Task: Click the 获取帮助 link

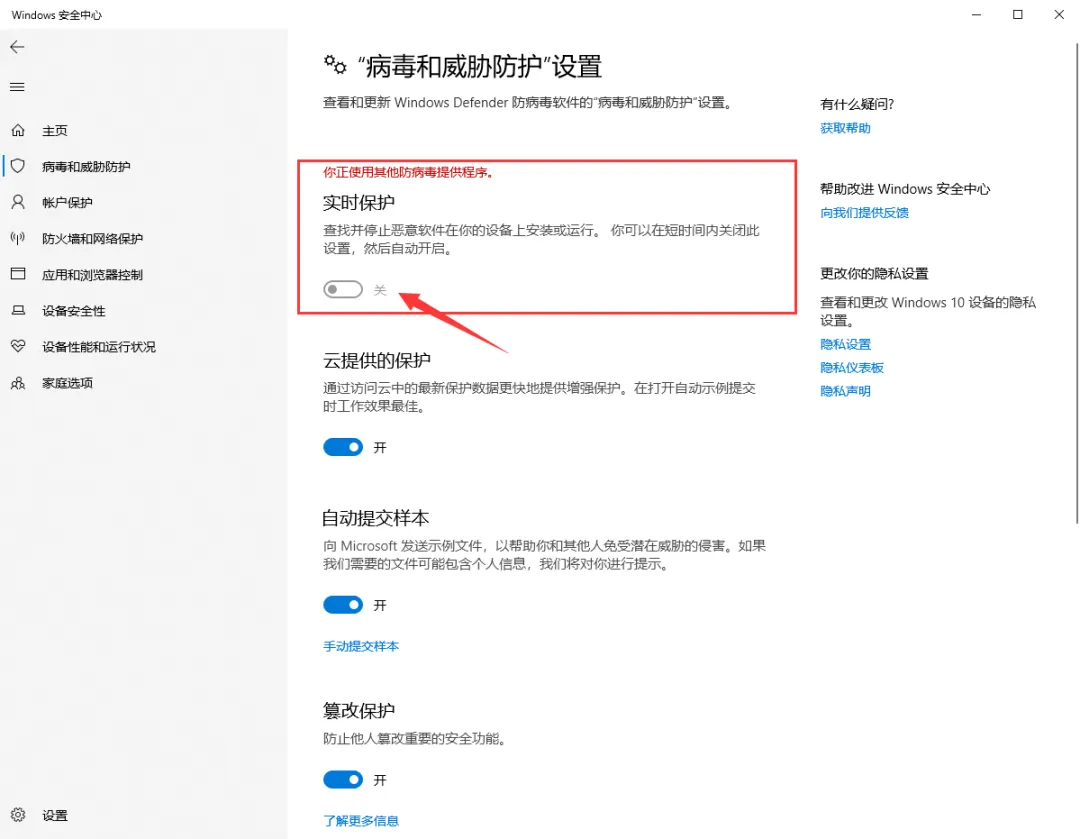Action: tap(845, 128)
